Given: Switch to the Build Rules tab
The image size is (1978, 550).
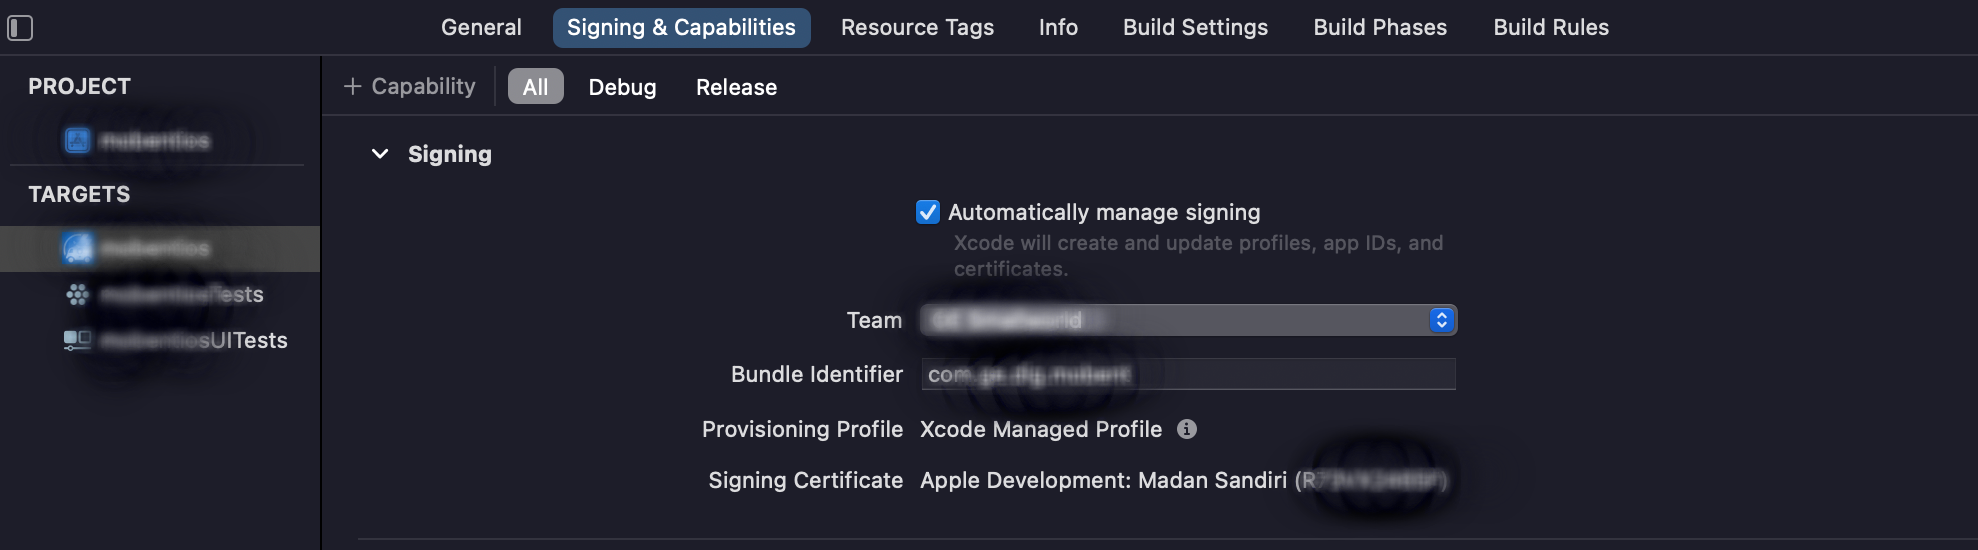Looking at the screenshot, I should (1551, 28).
